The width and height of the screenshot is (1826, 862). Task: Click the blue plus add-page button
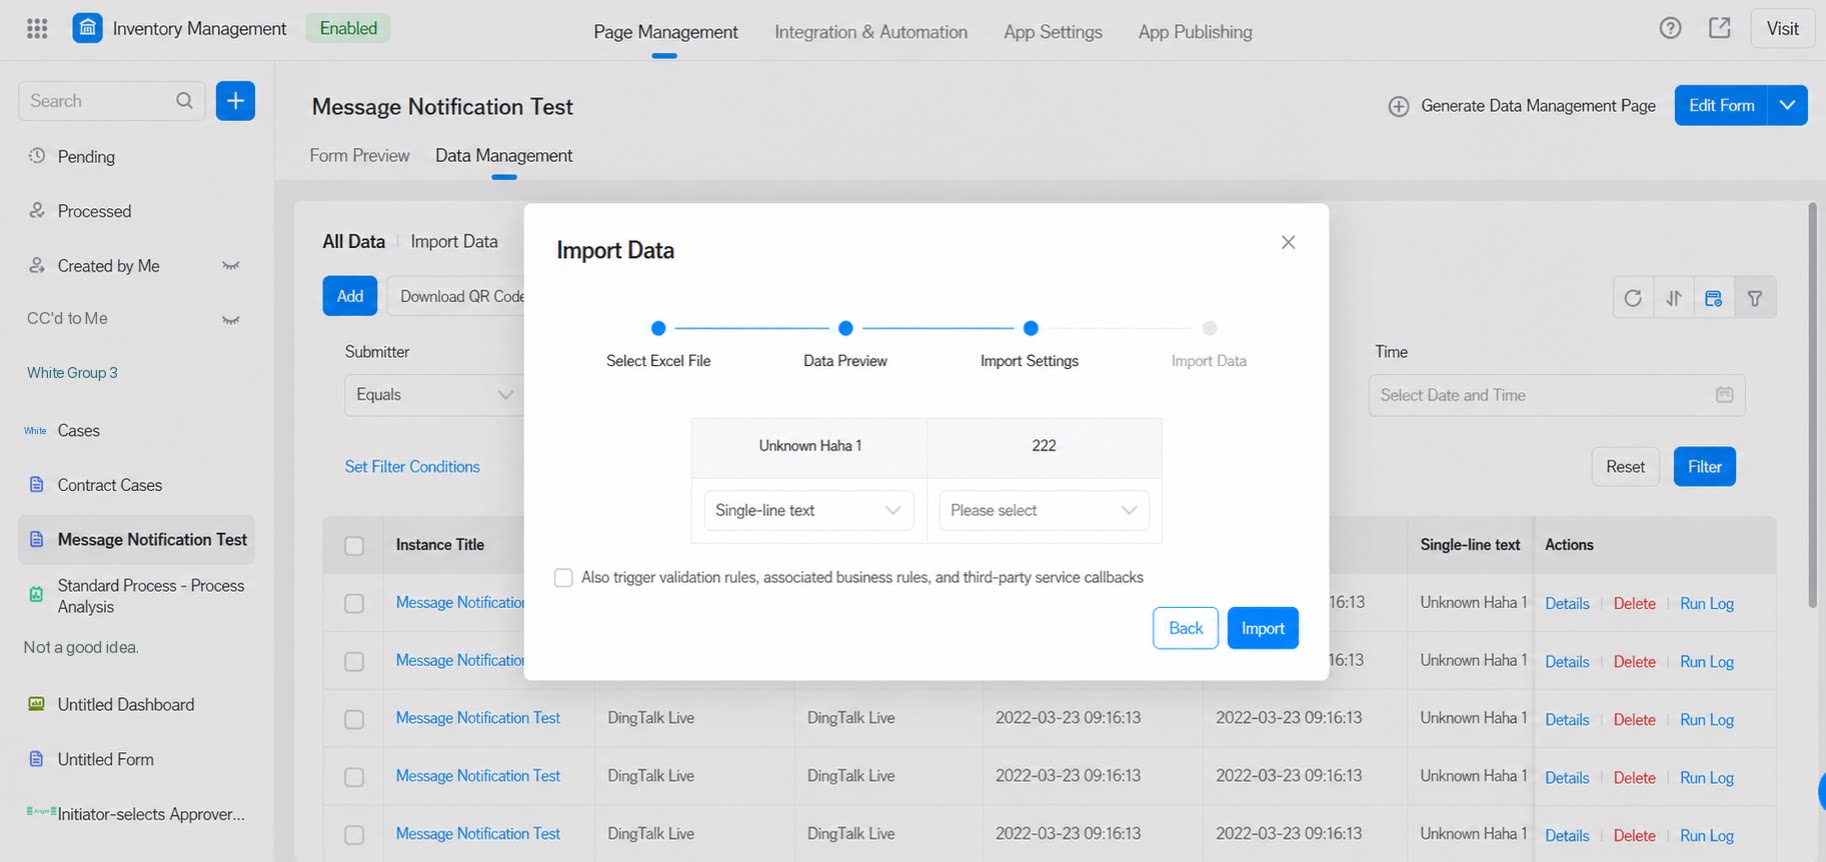(x=235, y=101)
